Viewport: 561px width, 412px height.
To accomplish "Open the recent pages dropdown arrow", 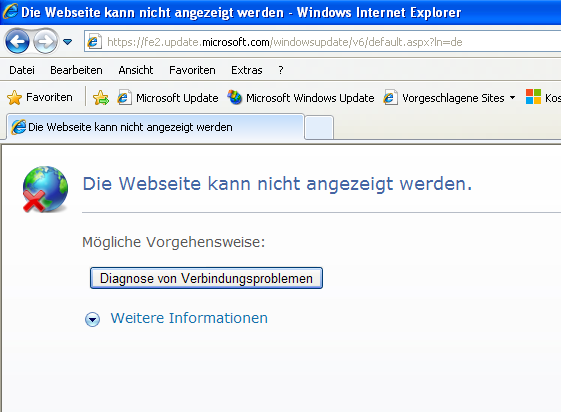I will (x=67, y=42).
